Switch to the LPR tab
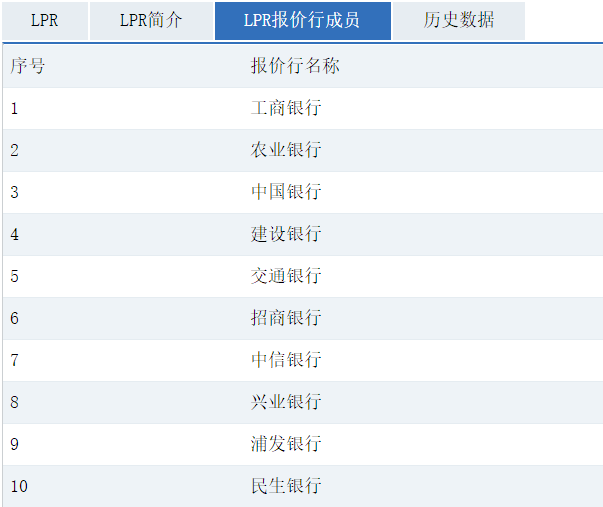This screenshot has width=603, height=507. click(45, 21)
